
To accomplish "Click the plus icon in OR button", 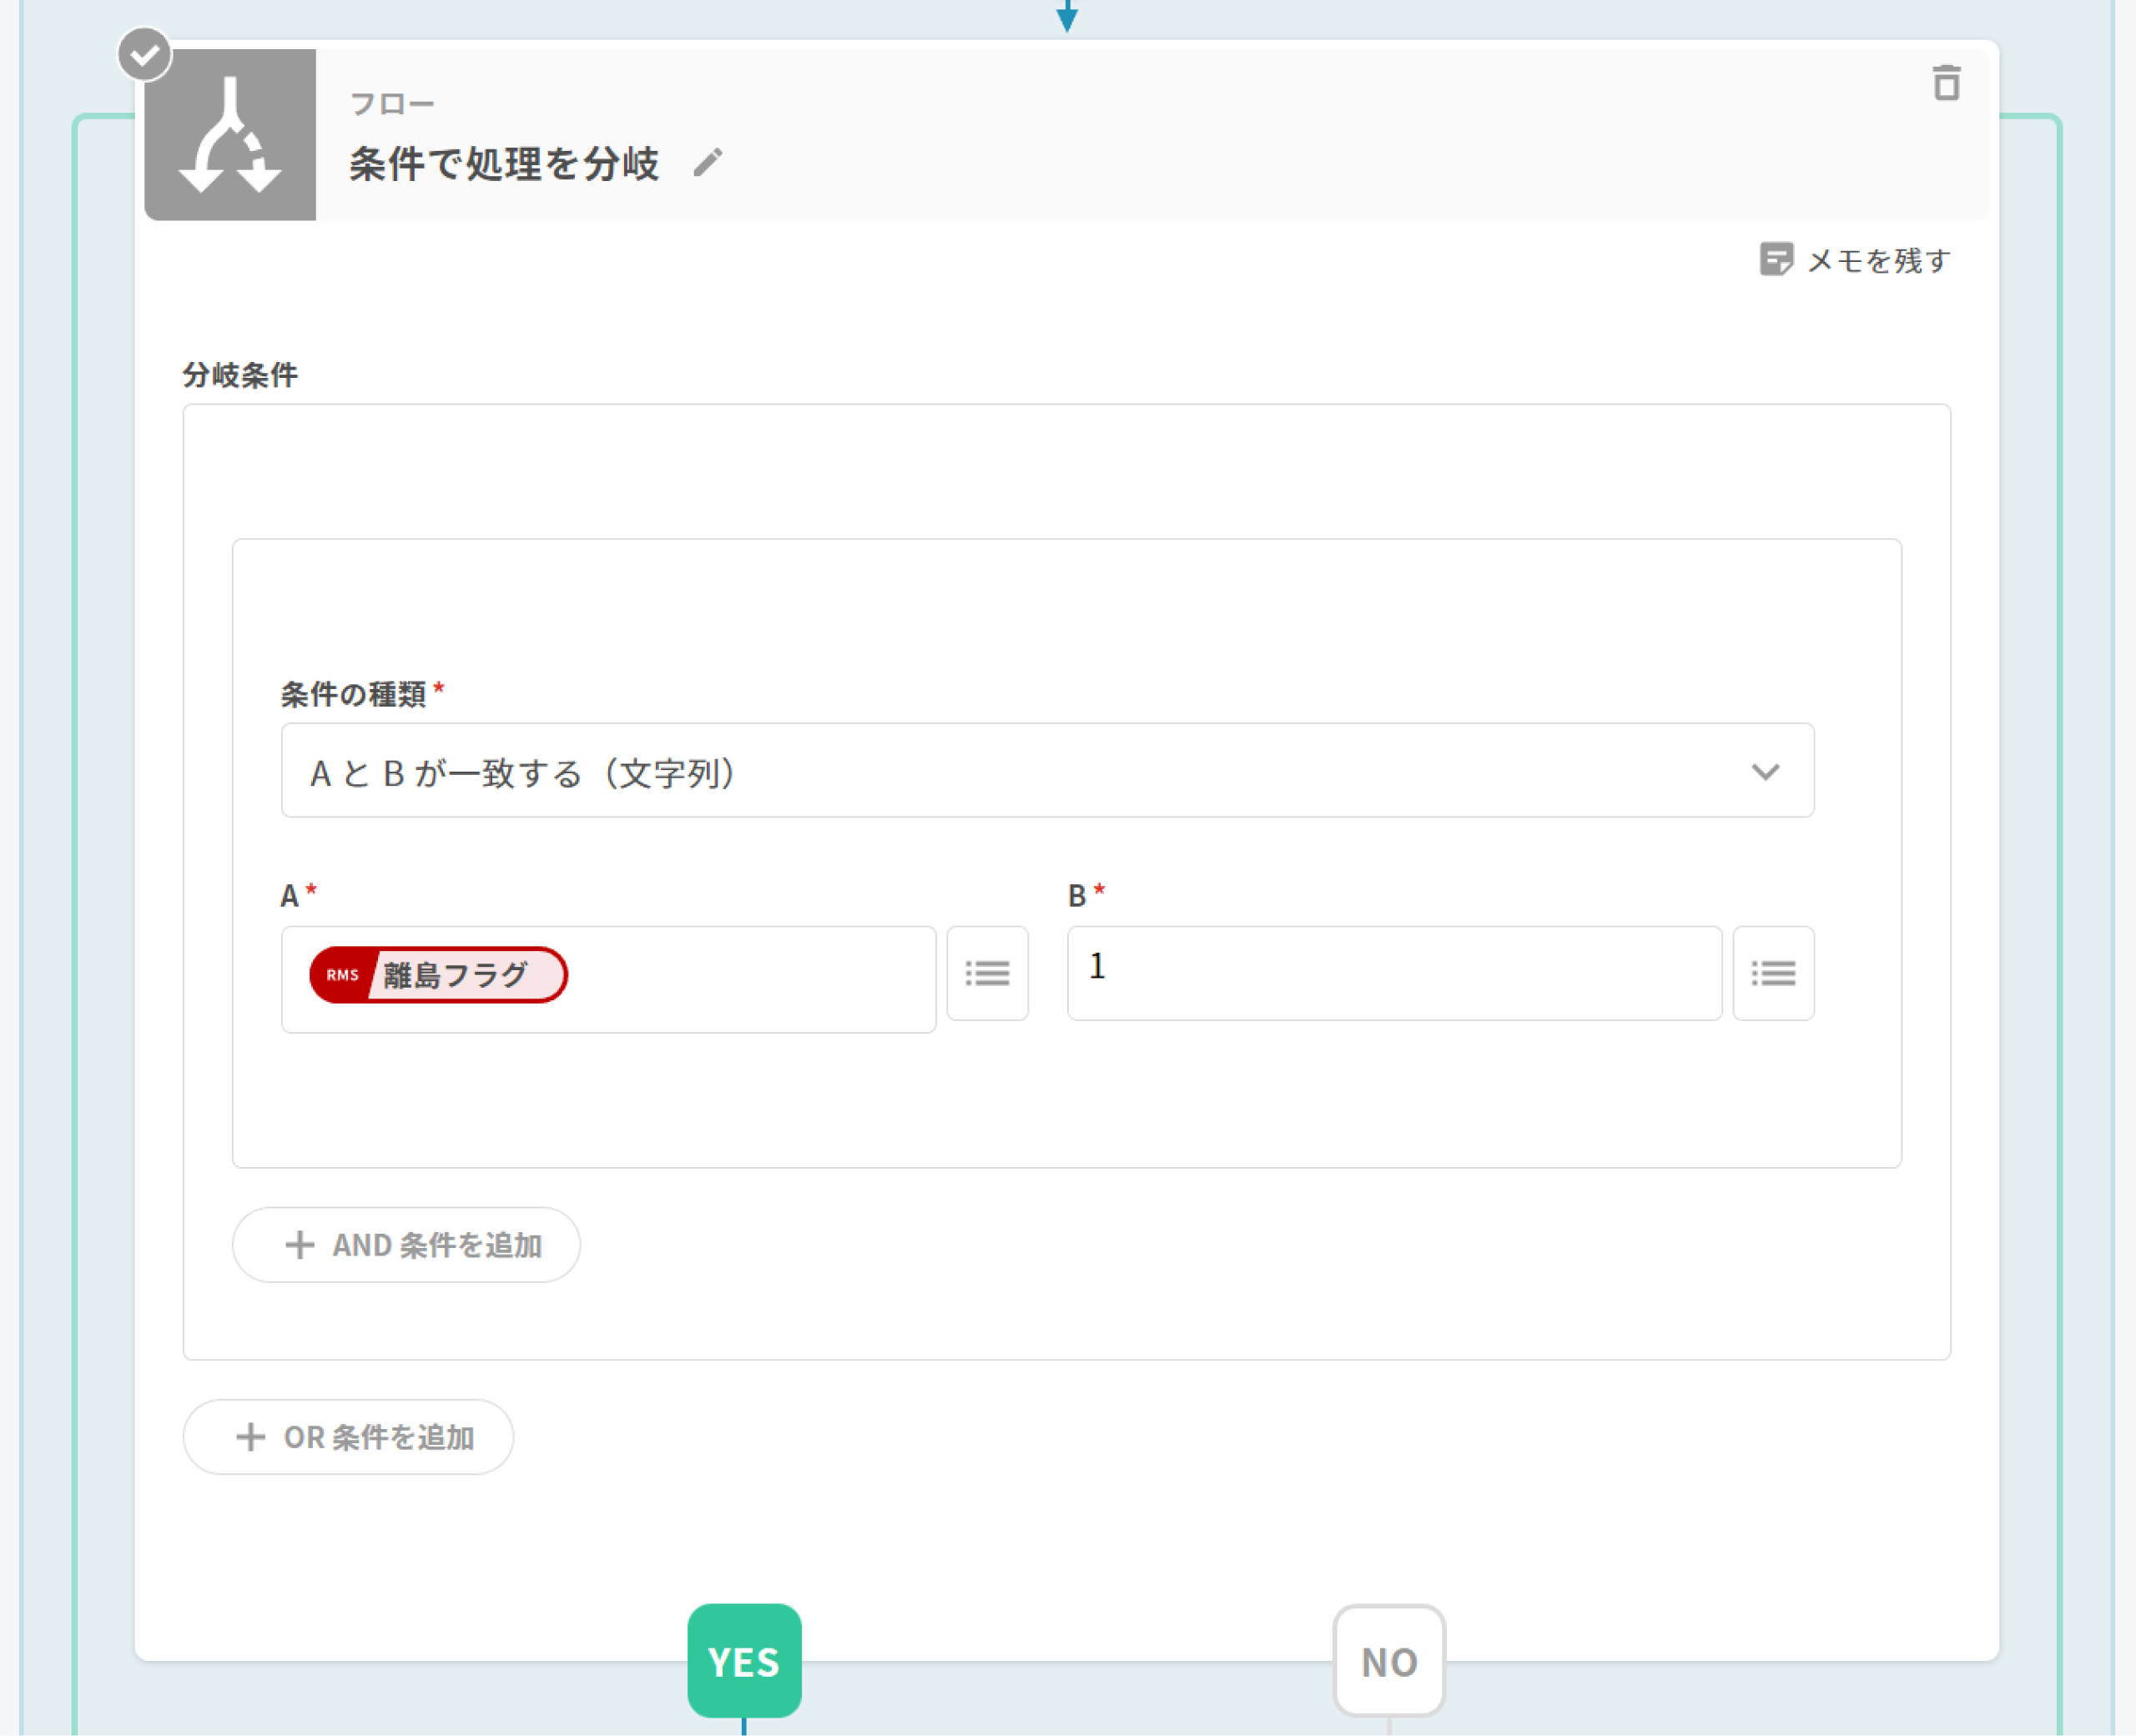I will tap(250, 1437).
